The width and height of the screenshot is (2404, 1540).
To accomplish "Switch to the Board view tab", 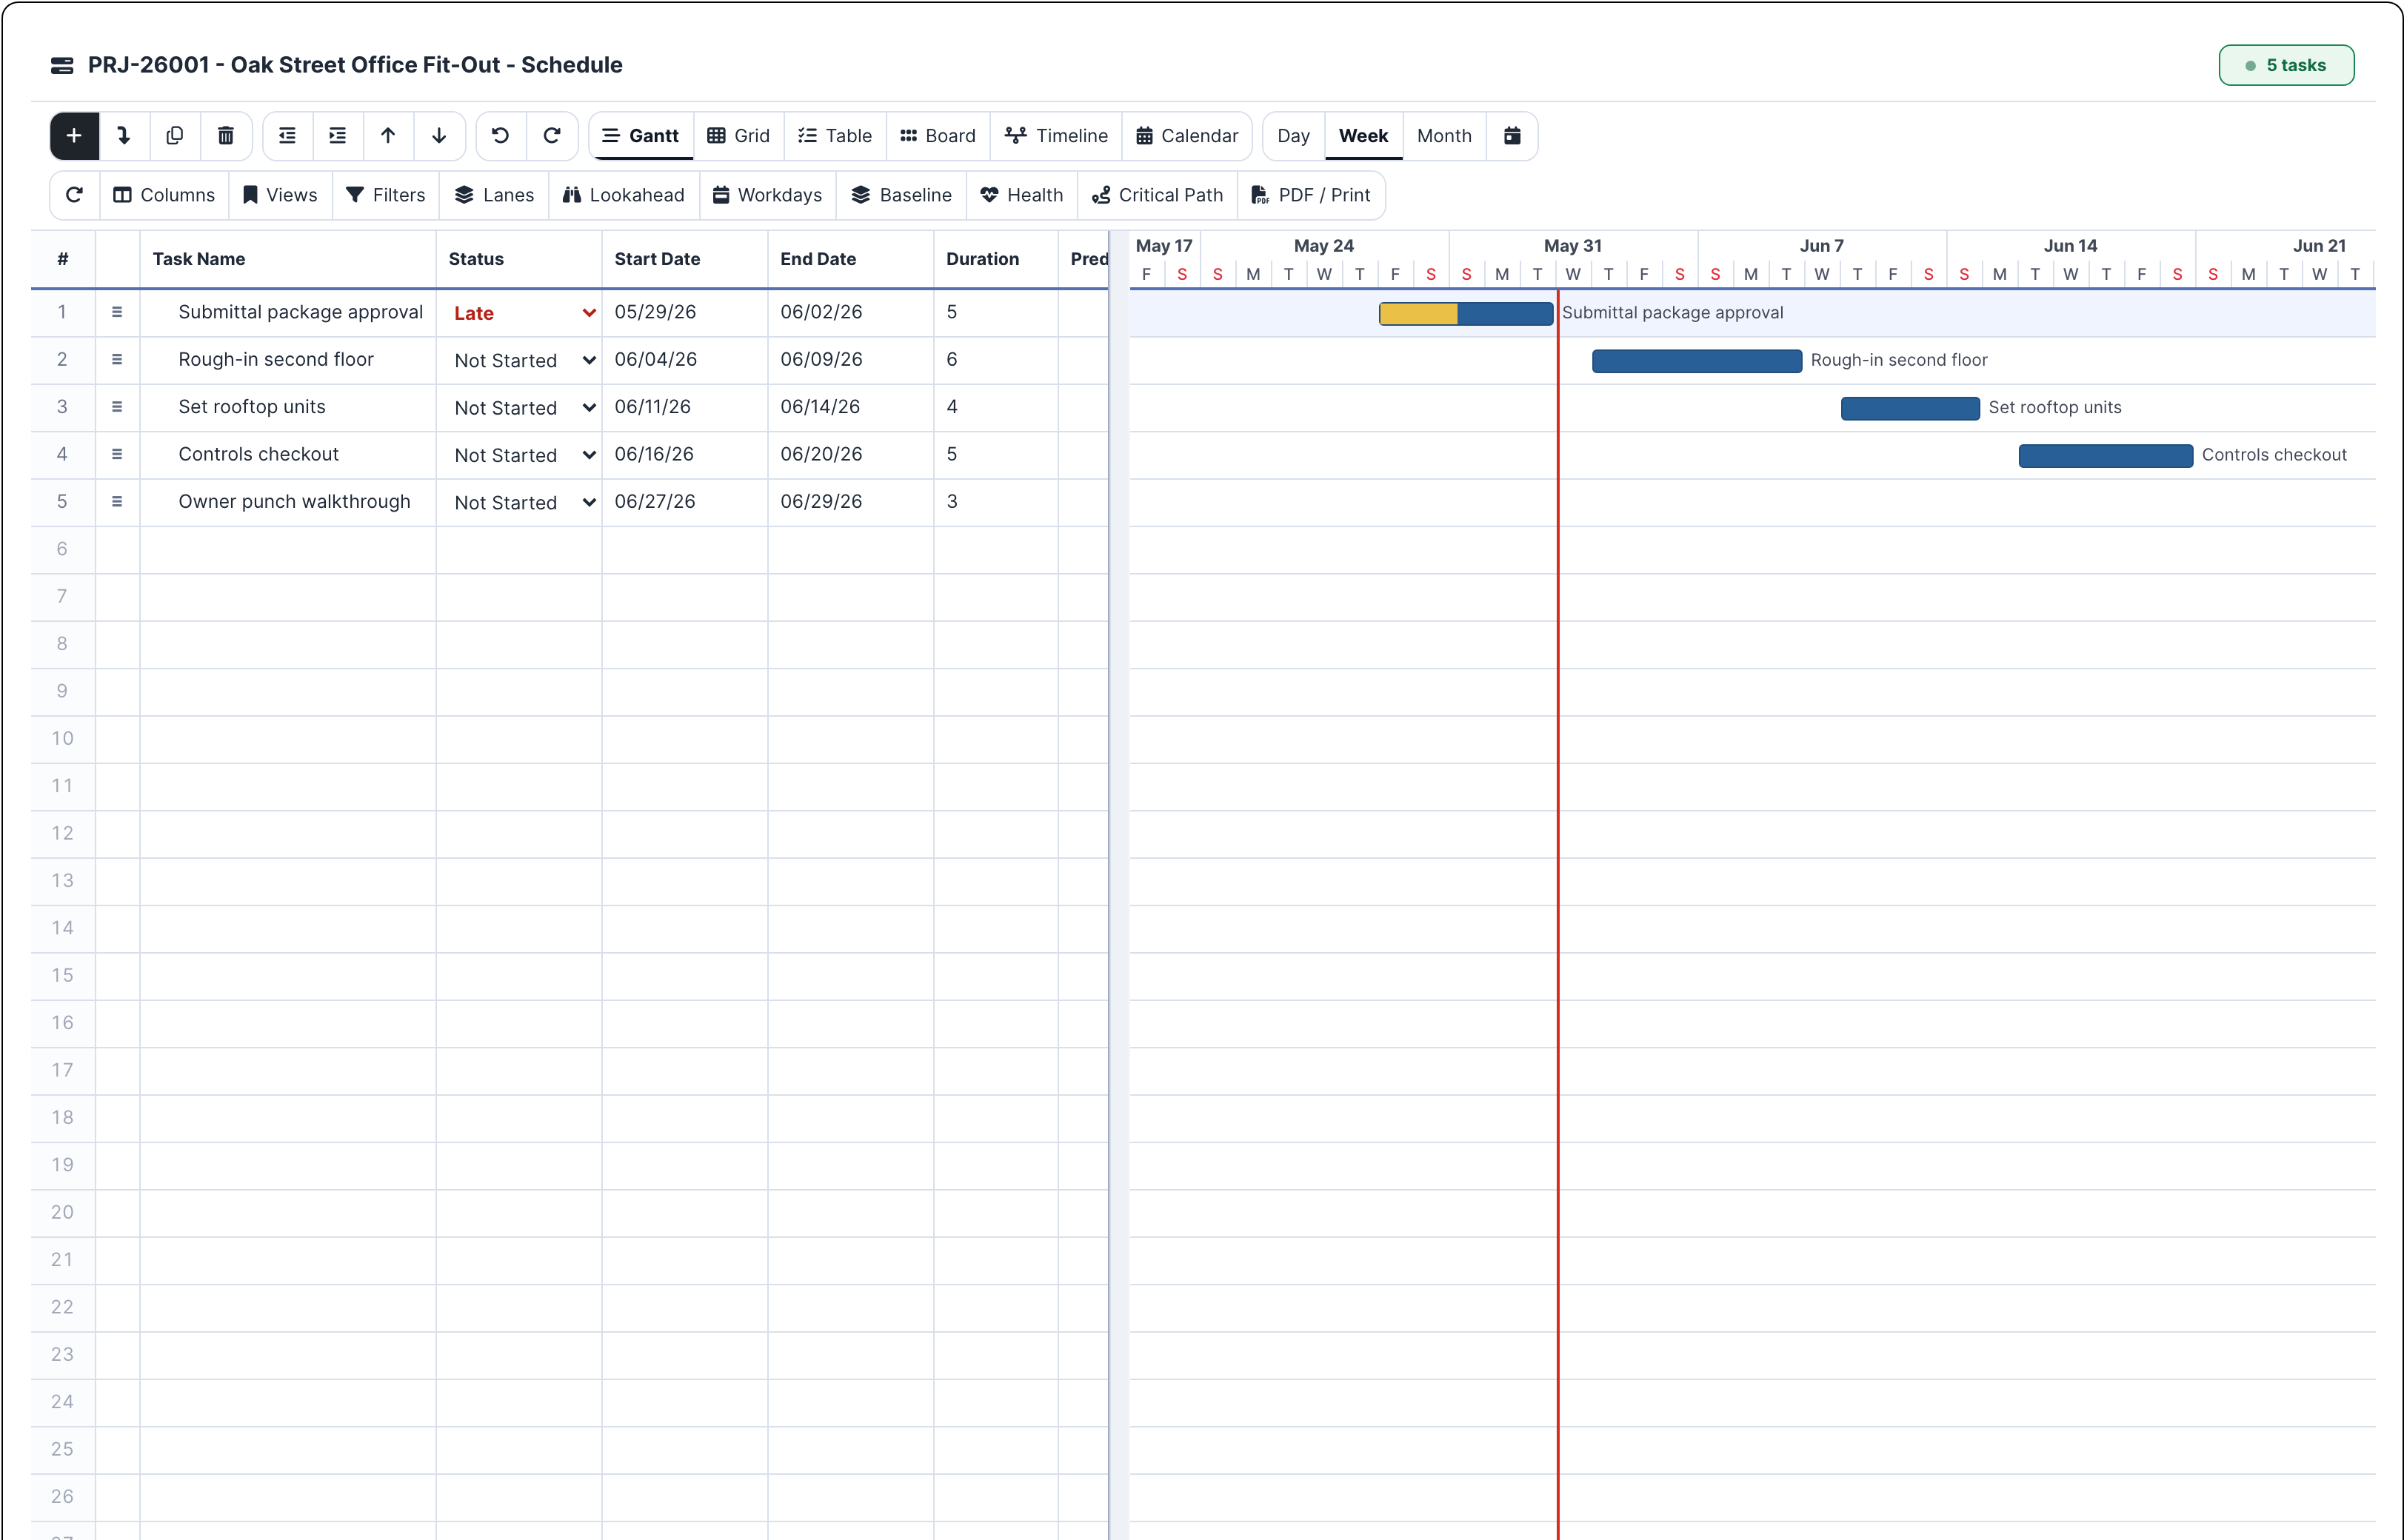I will tap(938, 136).
